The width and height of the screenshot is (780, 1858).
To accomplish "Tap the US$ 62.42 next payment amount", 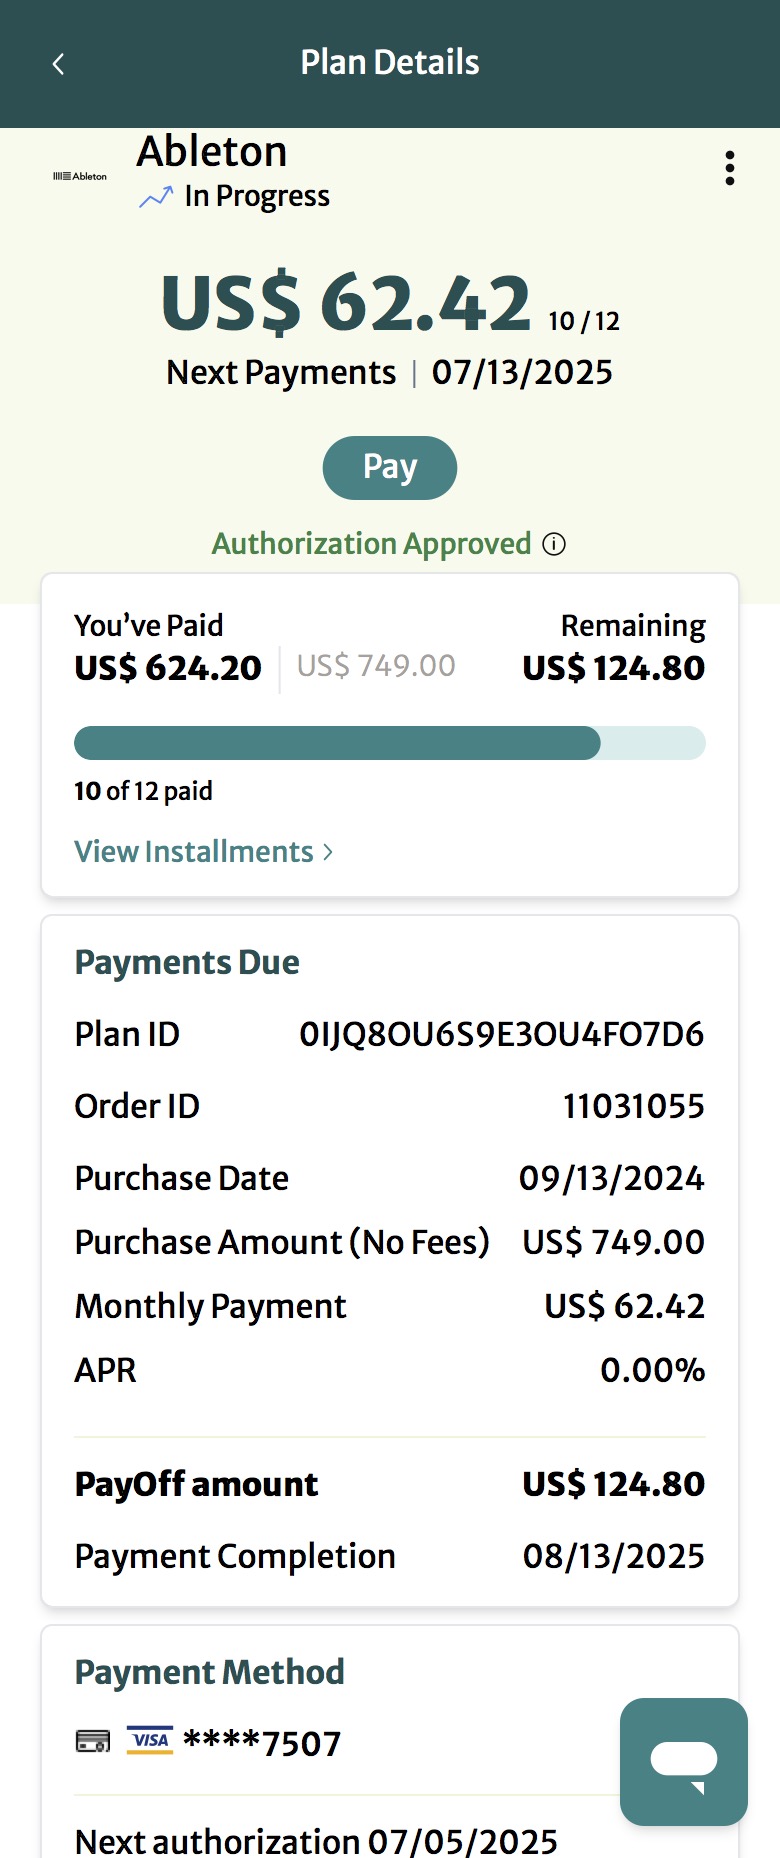I will 346,302.
